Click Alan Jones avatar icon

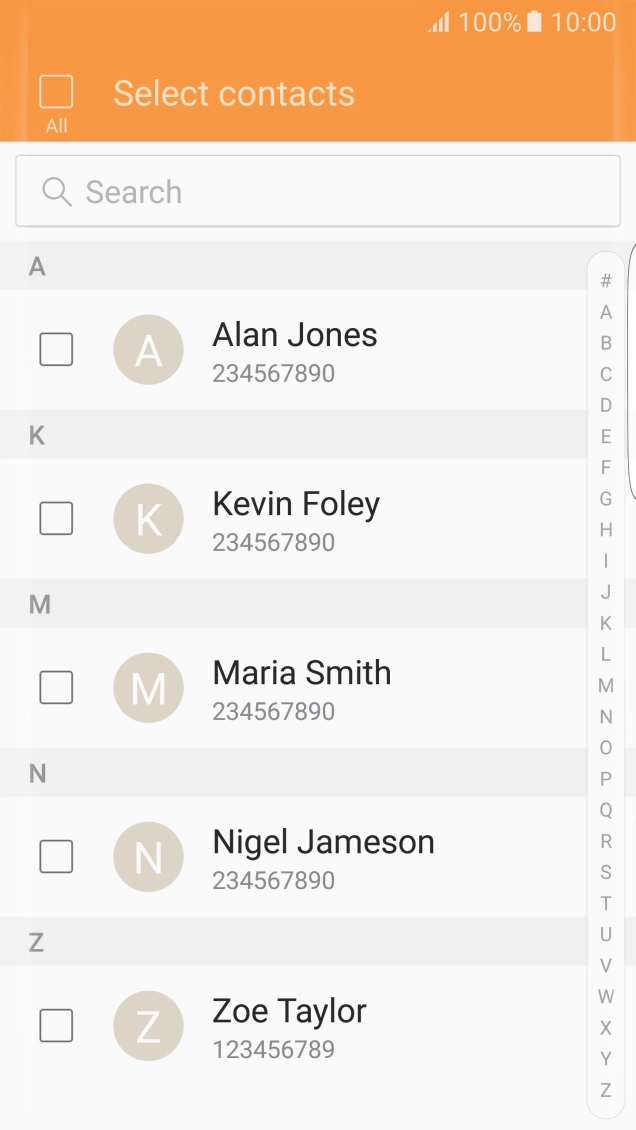coord(148,350)
